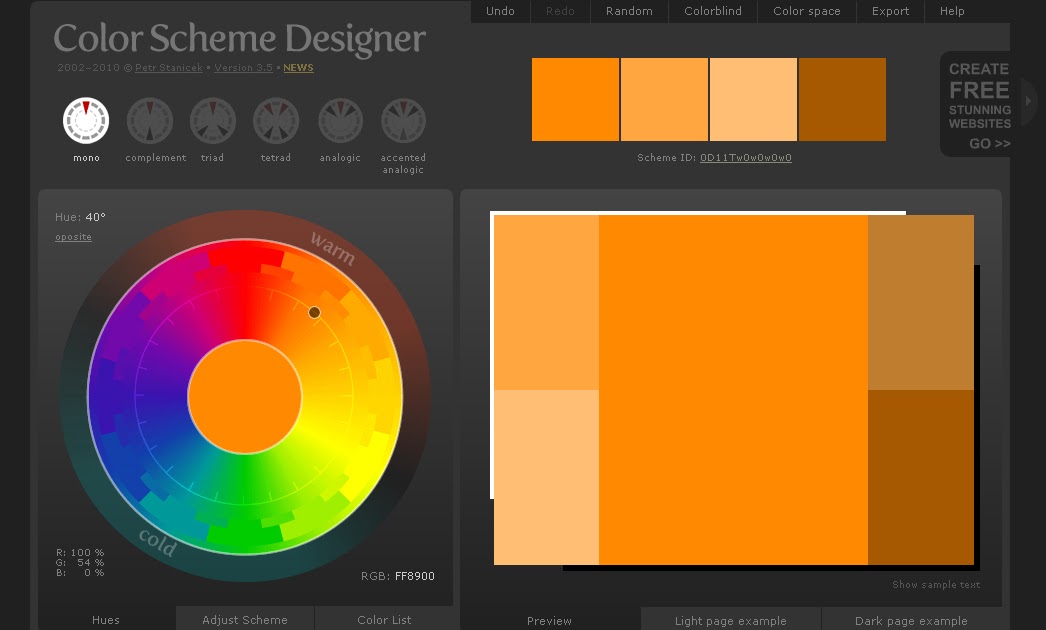This screenshot has width=1046, height=630.
Task: Select the triad scheme icon
Action: click(213, 121)
